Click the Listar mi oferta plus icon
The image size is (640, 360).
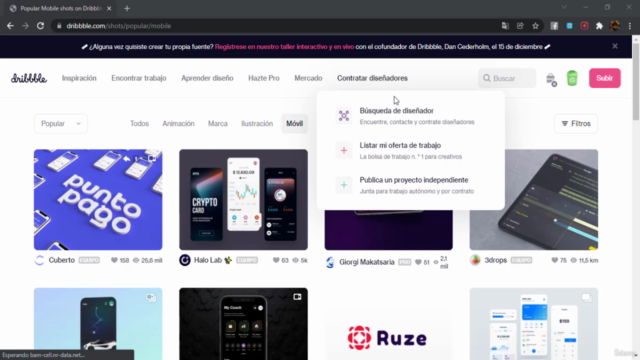pyautogui.click(x=344, y=151)
